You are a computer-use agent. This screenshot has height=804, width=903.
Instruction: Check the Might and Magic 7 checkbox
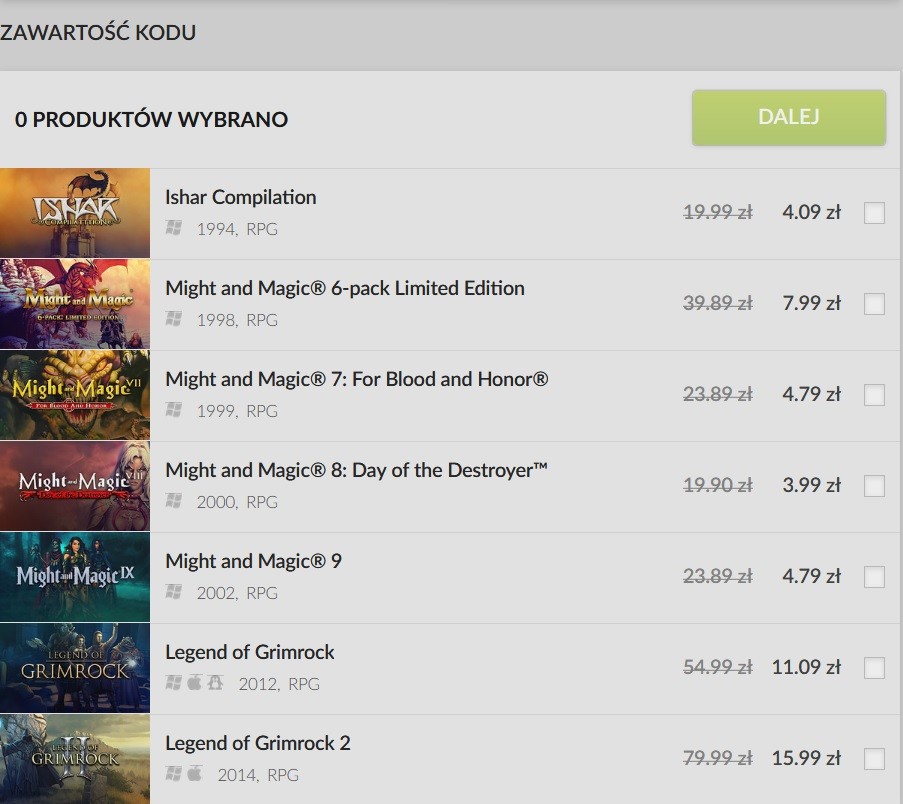point(874,395)
